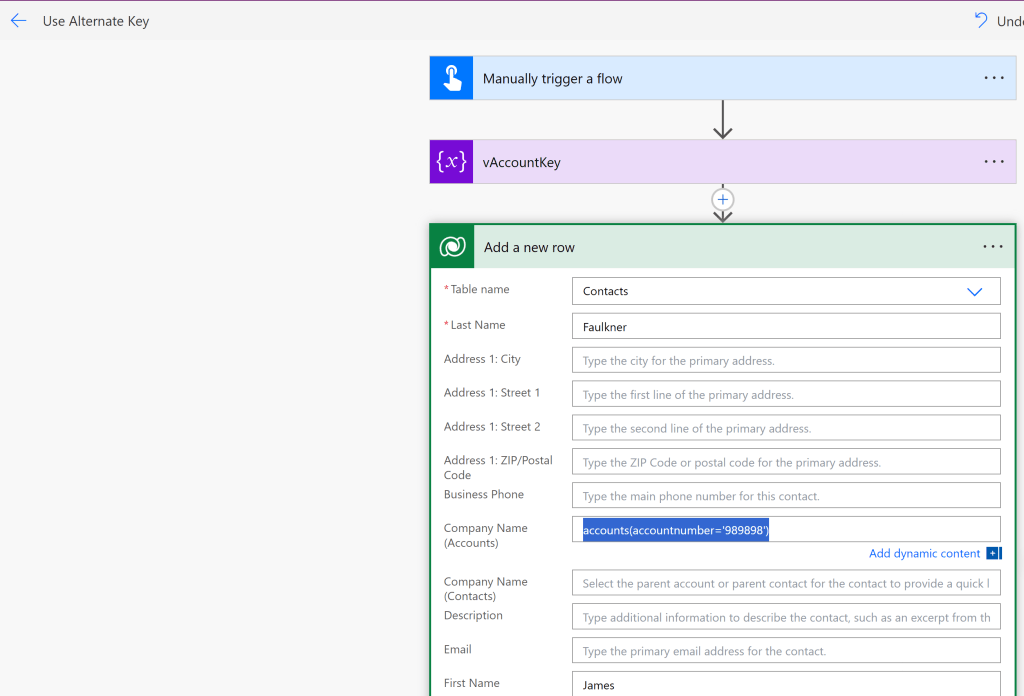Click the plus insert step icon
Viewport: 1024px width, 696px height.
click(723, 199)
